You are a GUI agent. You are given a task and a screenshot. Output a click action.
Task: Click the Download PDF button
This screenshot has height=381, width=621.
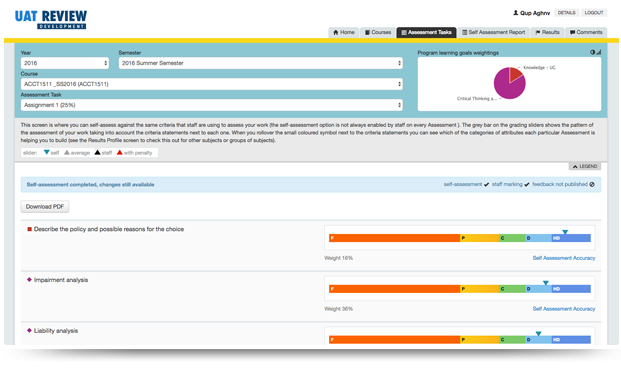pyautogui.click(x=45, y=207)
